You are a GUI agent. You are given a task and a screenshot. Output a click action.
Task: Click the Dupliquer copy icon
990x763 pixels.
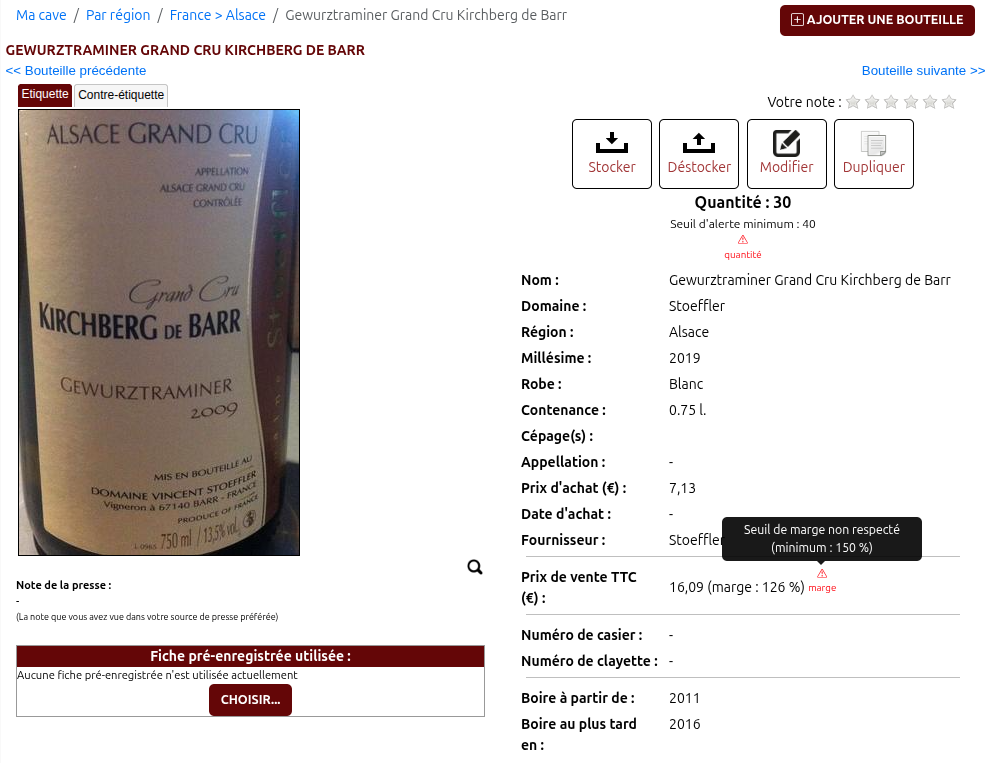[873, 153]
